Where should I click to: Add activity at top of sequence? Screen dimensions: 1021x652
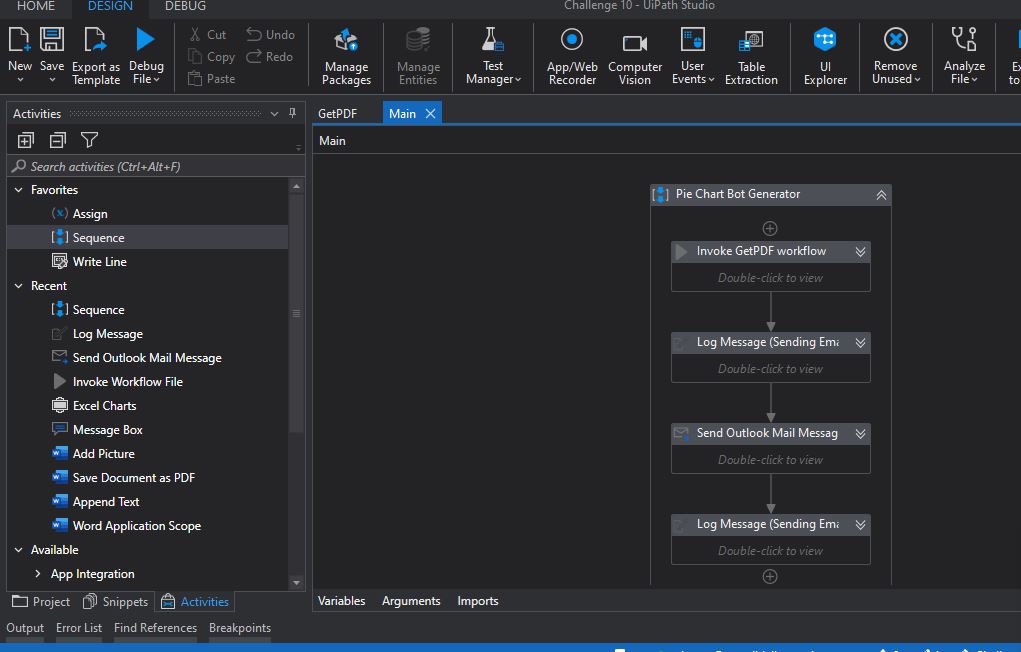(x=770, y=229)
